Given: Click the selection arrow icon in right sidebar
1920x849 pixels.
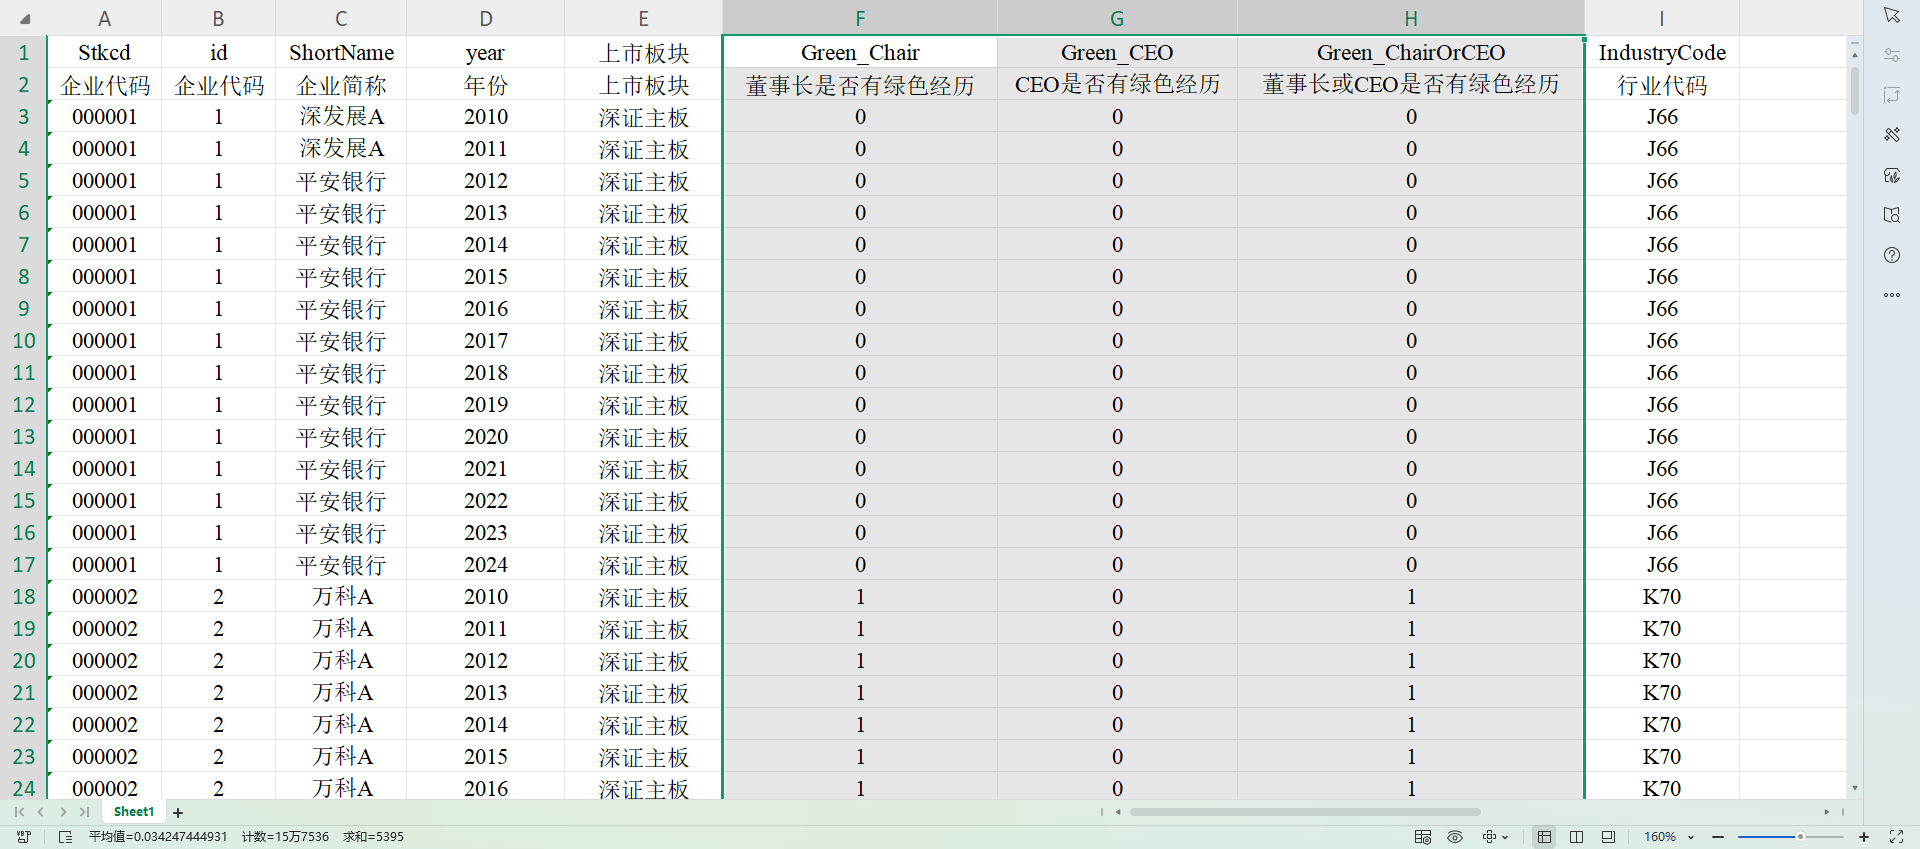Looking at the screenshot, I should (x=1891, y=16).
